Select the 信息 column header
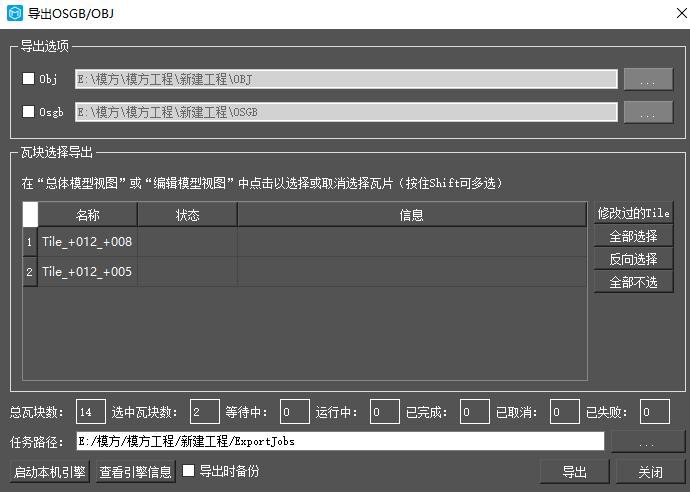690x492 pixels. (412, 215)
